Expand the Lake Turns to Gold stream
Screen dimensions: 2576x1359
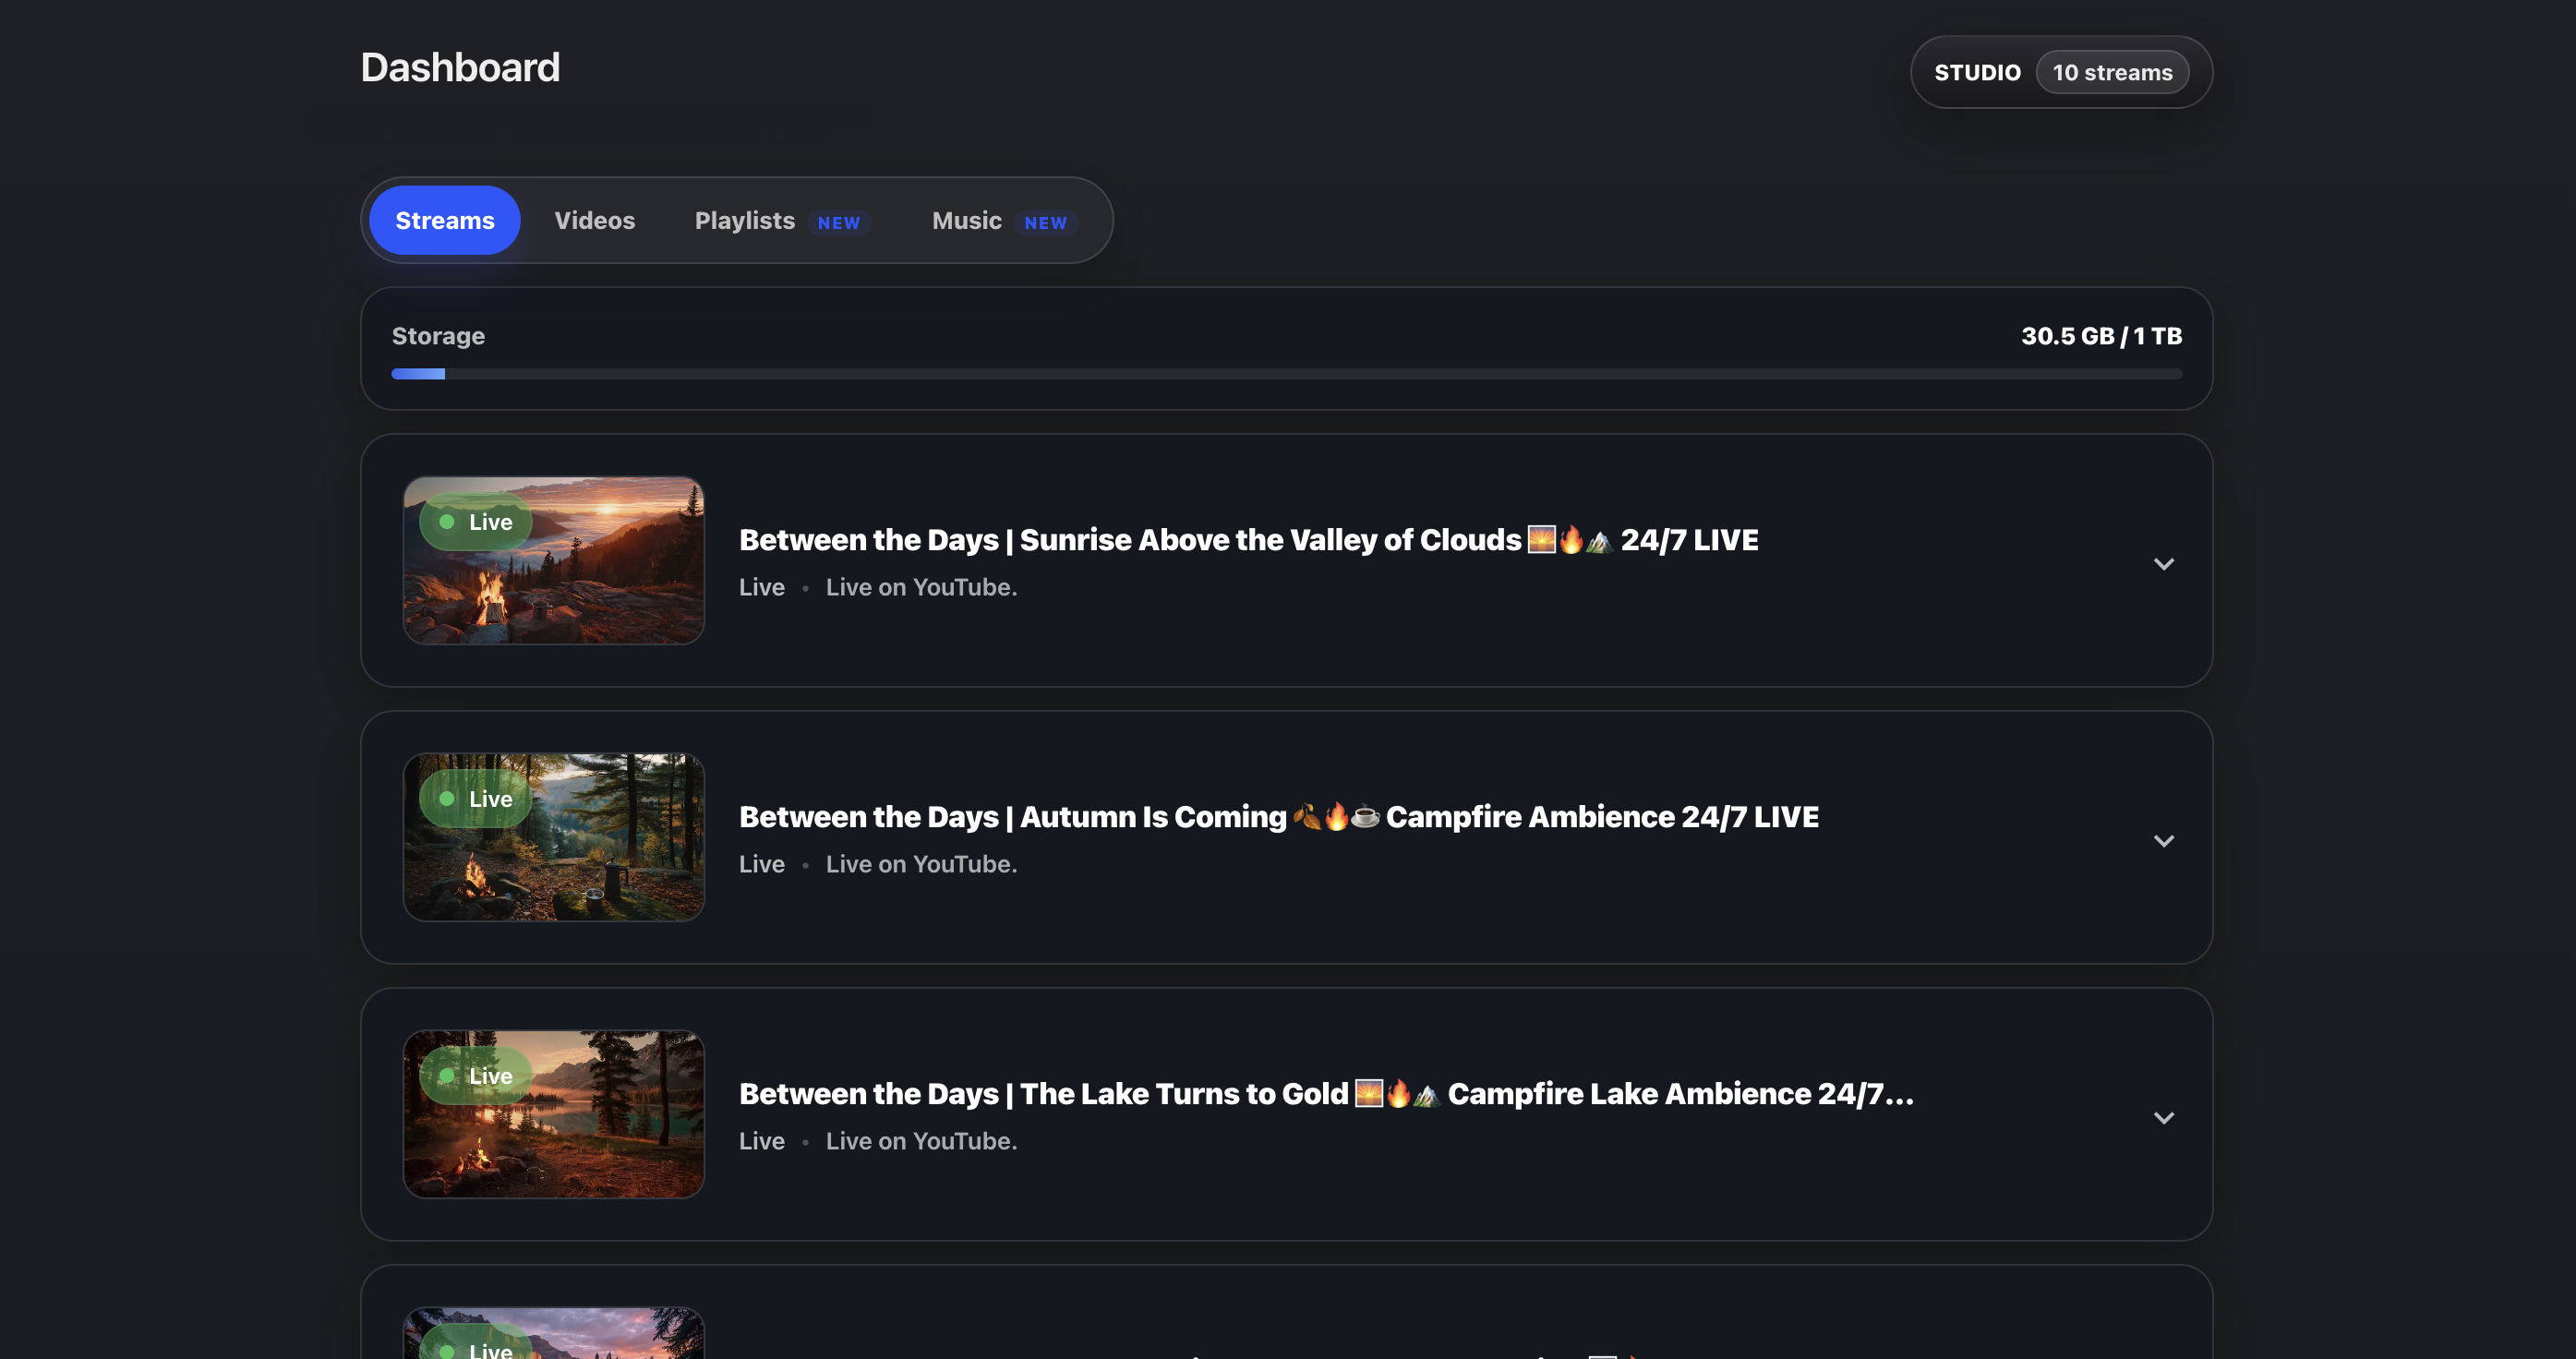[x=2163, y=1118]
